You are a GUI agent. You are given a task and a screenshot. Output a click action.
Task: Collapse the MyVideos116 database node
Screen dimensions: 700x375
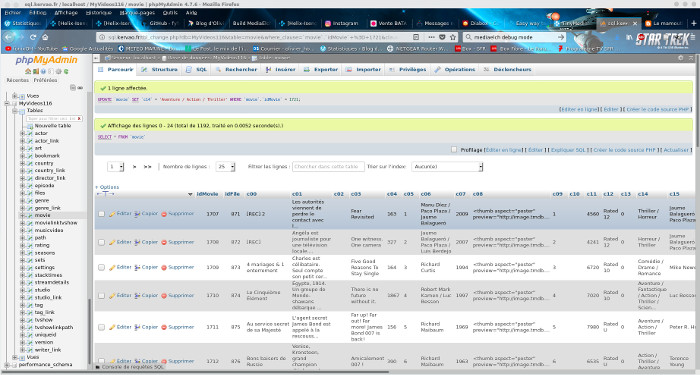click(8, 104)
